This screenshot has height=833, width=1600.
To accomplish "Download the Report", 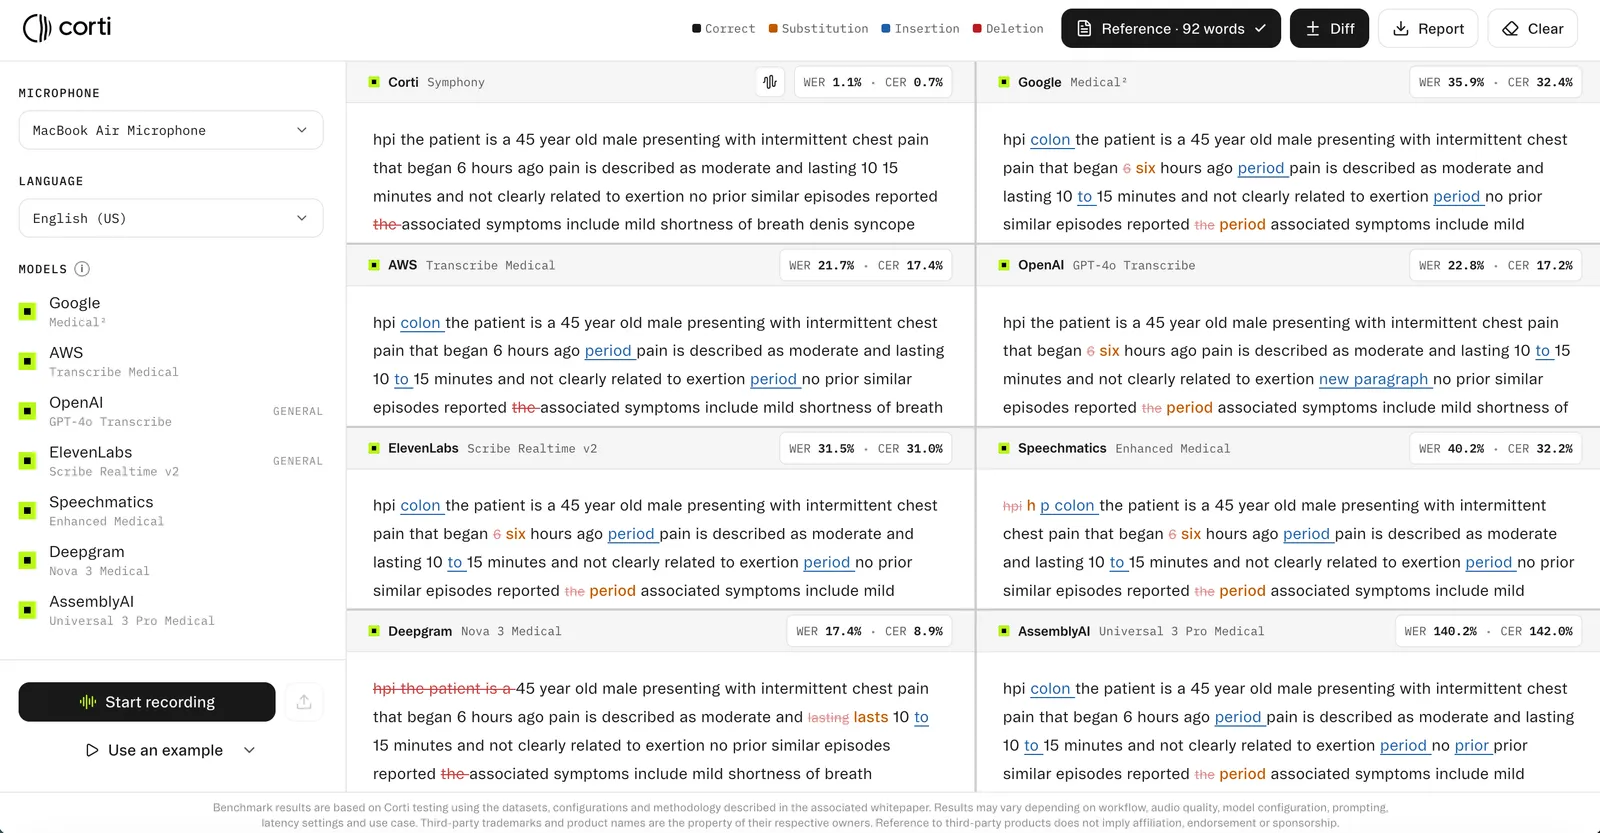I will [1428, 29].
